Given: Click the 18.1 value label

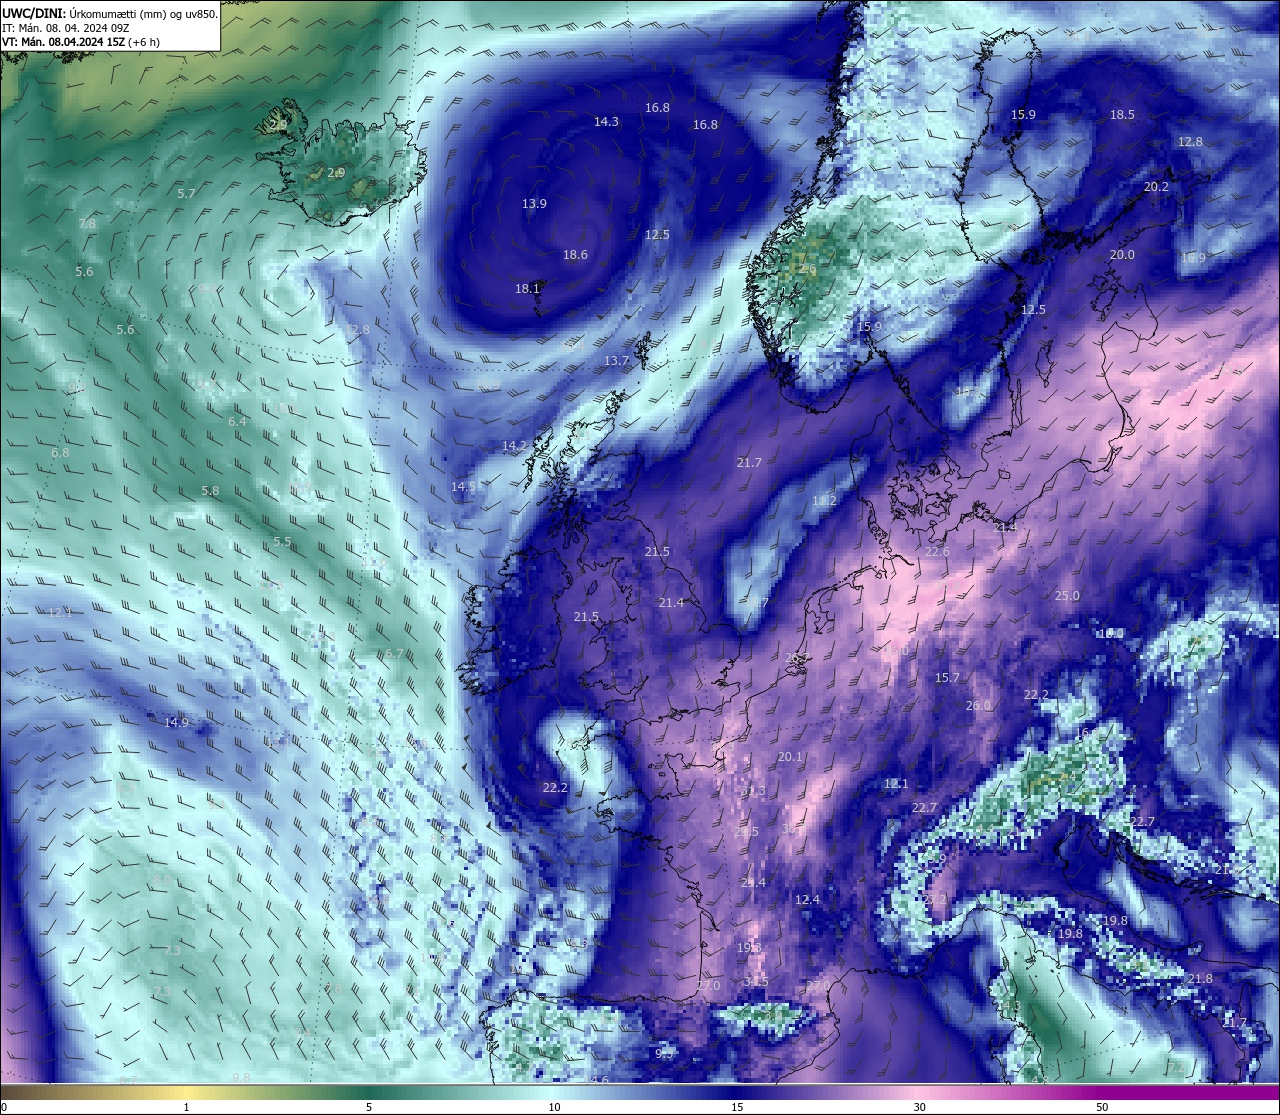Looking at the screenshot, I should tap(527, 288).
